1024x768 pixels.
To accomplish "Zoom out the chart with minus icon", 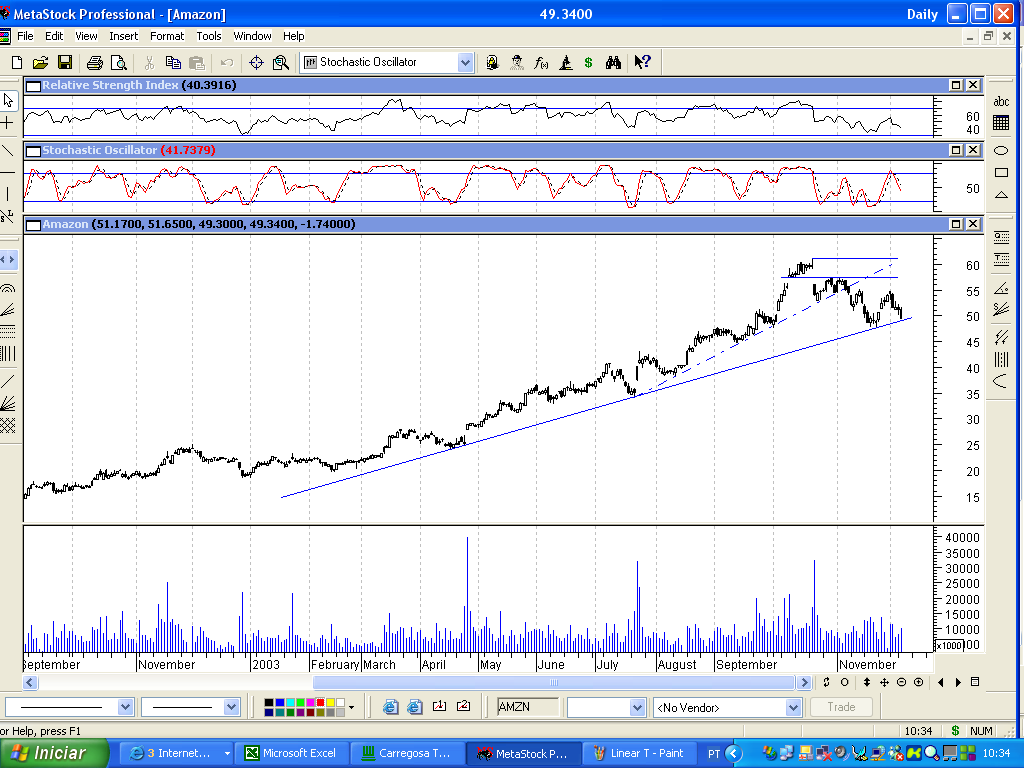I will coord(901,682).
